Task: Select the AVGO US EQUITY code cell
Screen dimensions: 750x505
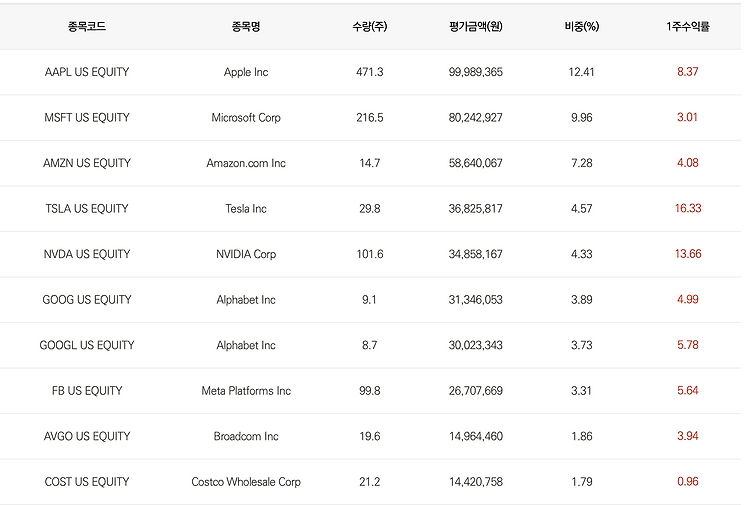Action: point(87,436)
